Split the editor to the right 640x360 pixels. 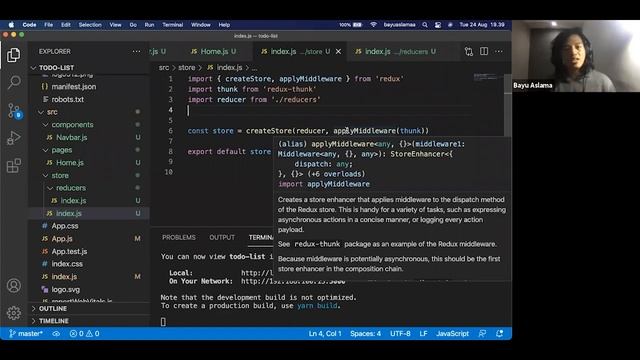(484, 51)
